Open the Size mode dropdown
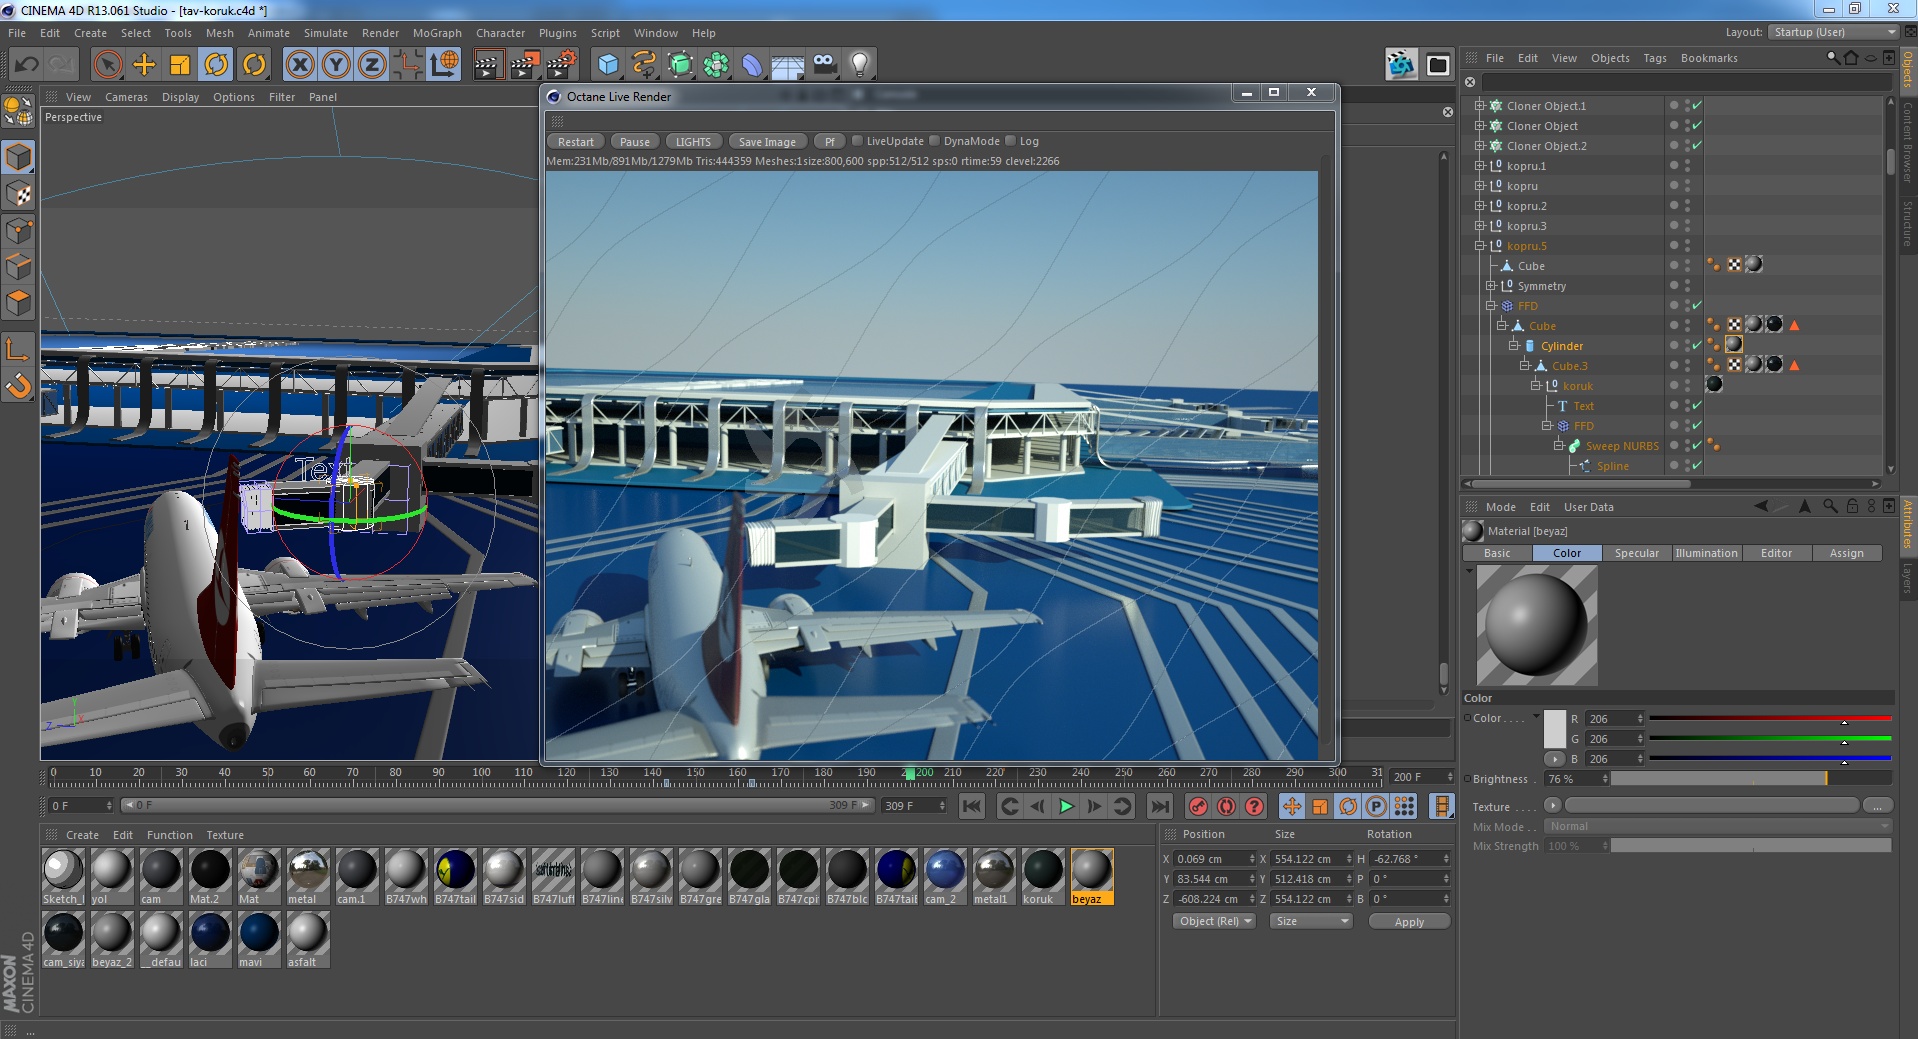 1310,921
